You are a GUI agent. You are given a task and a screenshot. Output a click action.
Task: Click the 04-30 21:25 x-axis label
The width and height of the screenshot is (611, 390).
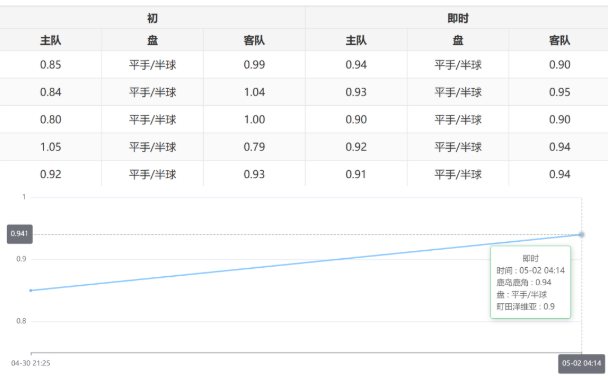click(x=30, y=363)
